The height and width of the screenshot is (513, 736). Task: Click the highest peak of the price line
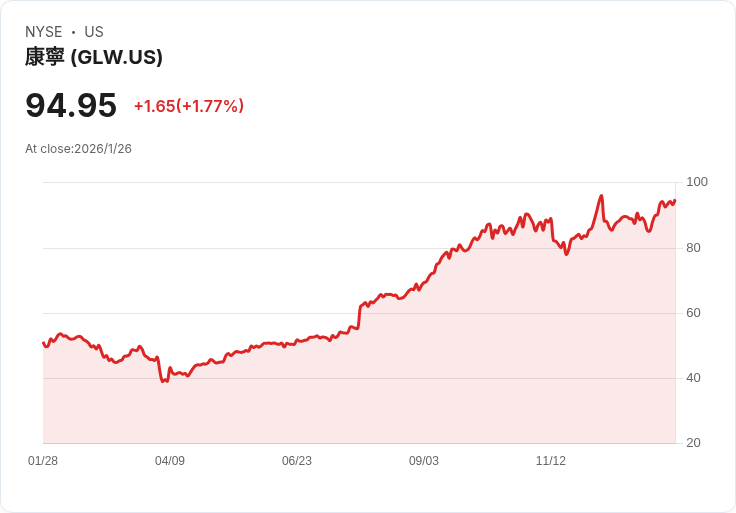pos(601,196)
